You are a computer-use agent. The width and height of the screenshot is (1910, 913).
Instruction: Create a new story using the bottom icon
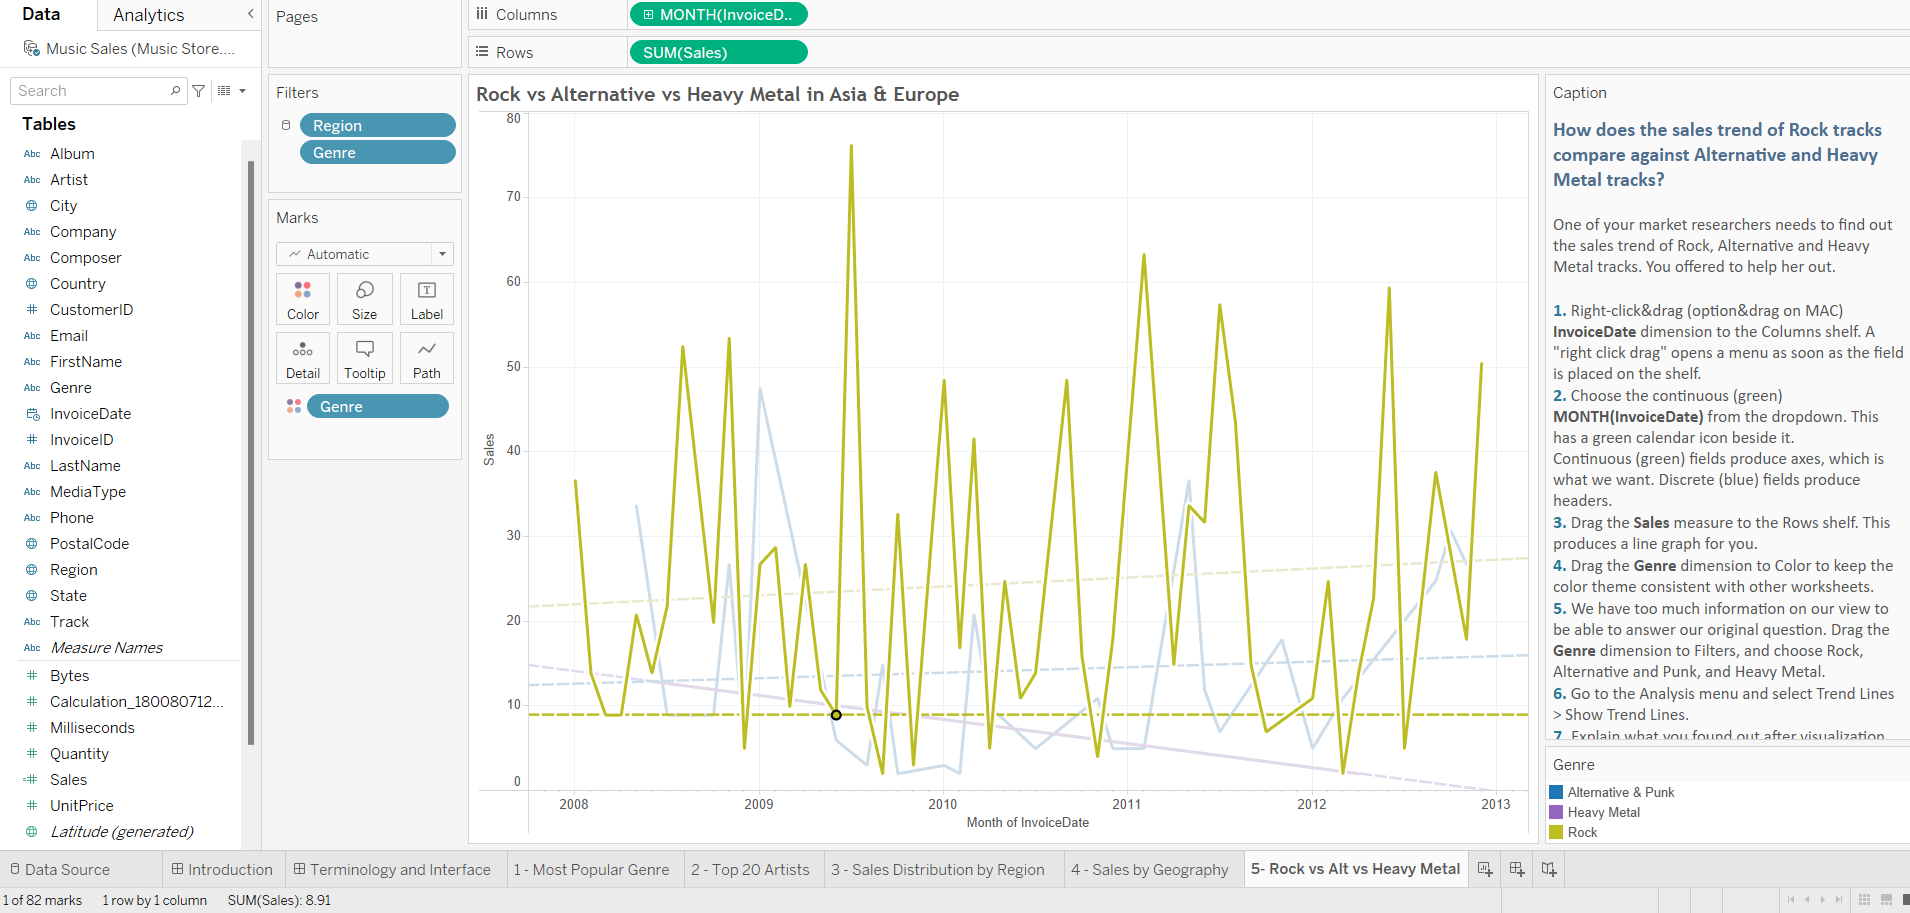click(1548, 869)
